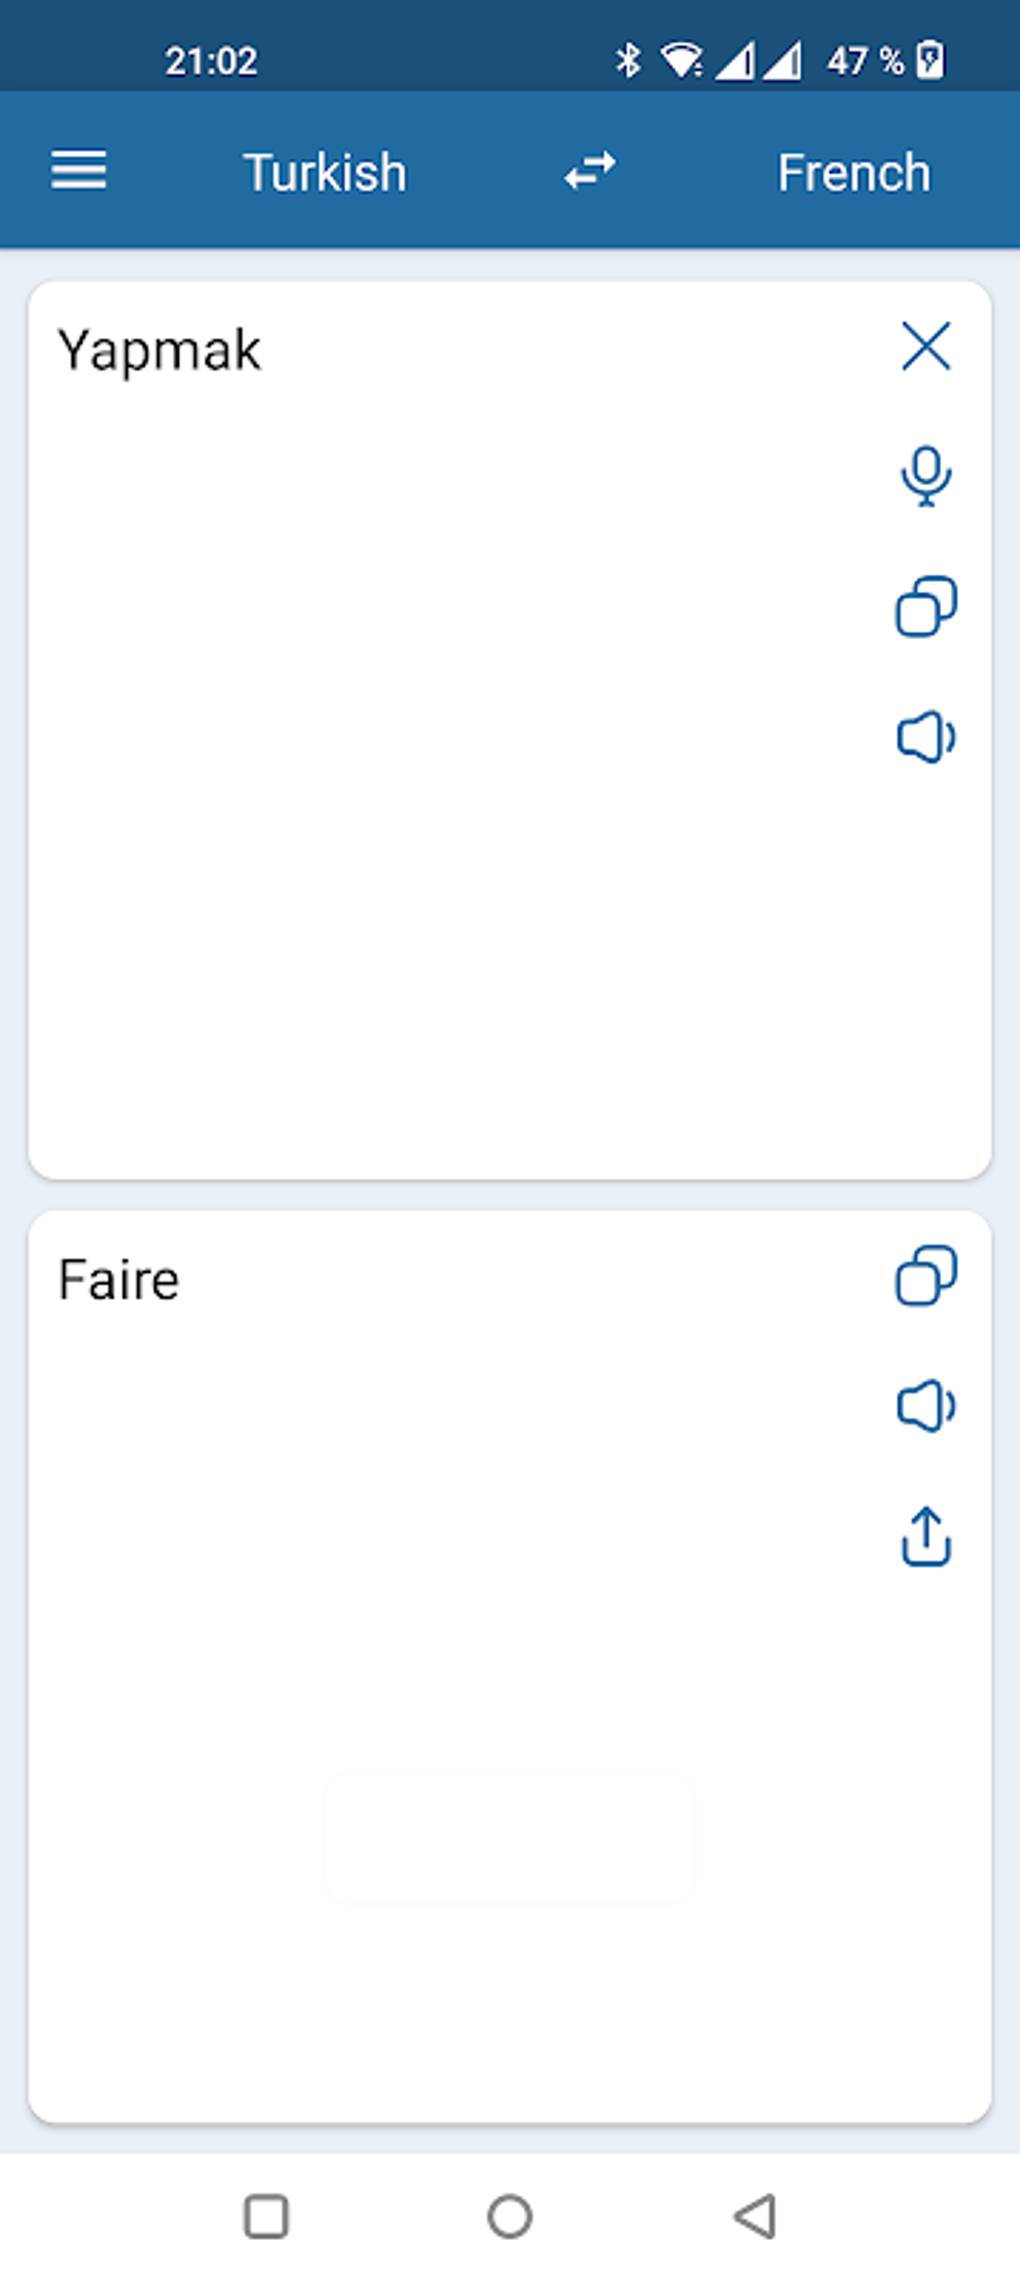Viewport: 1020px width, 2279px height.
Task: Tap the Wi-Fi icon in status bar
Action: pyautogui.click(x=684, y=60)
